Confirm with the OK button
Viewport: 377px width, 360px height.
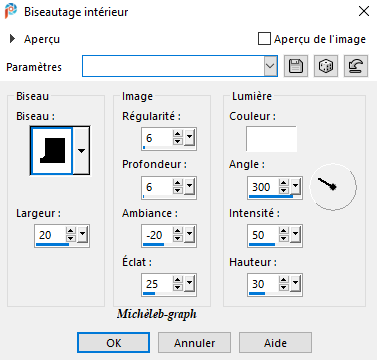tap(113, 342)
